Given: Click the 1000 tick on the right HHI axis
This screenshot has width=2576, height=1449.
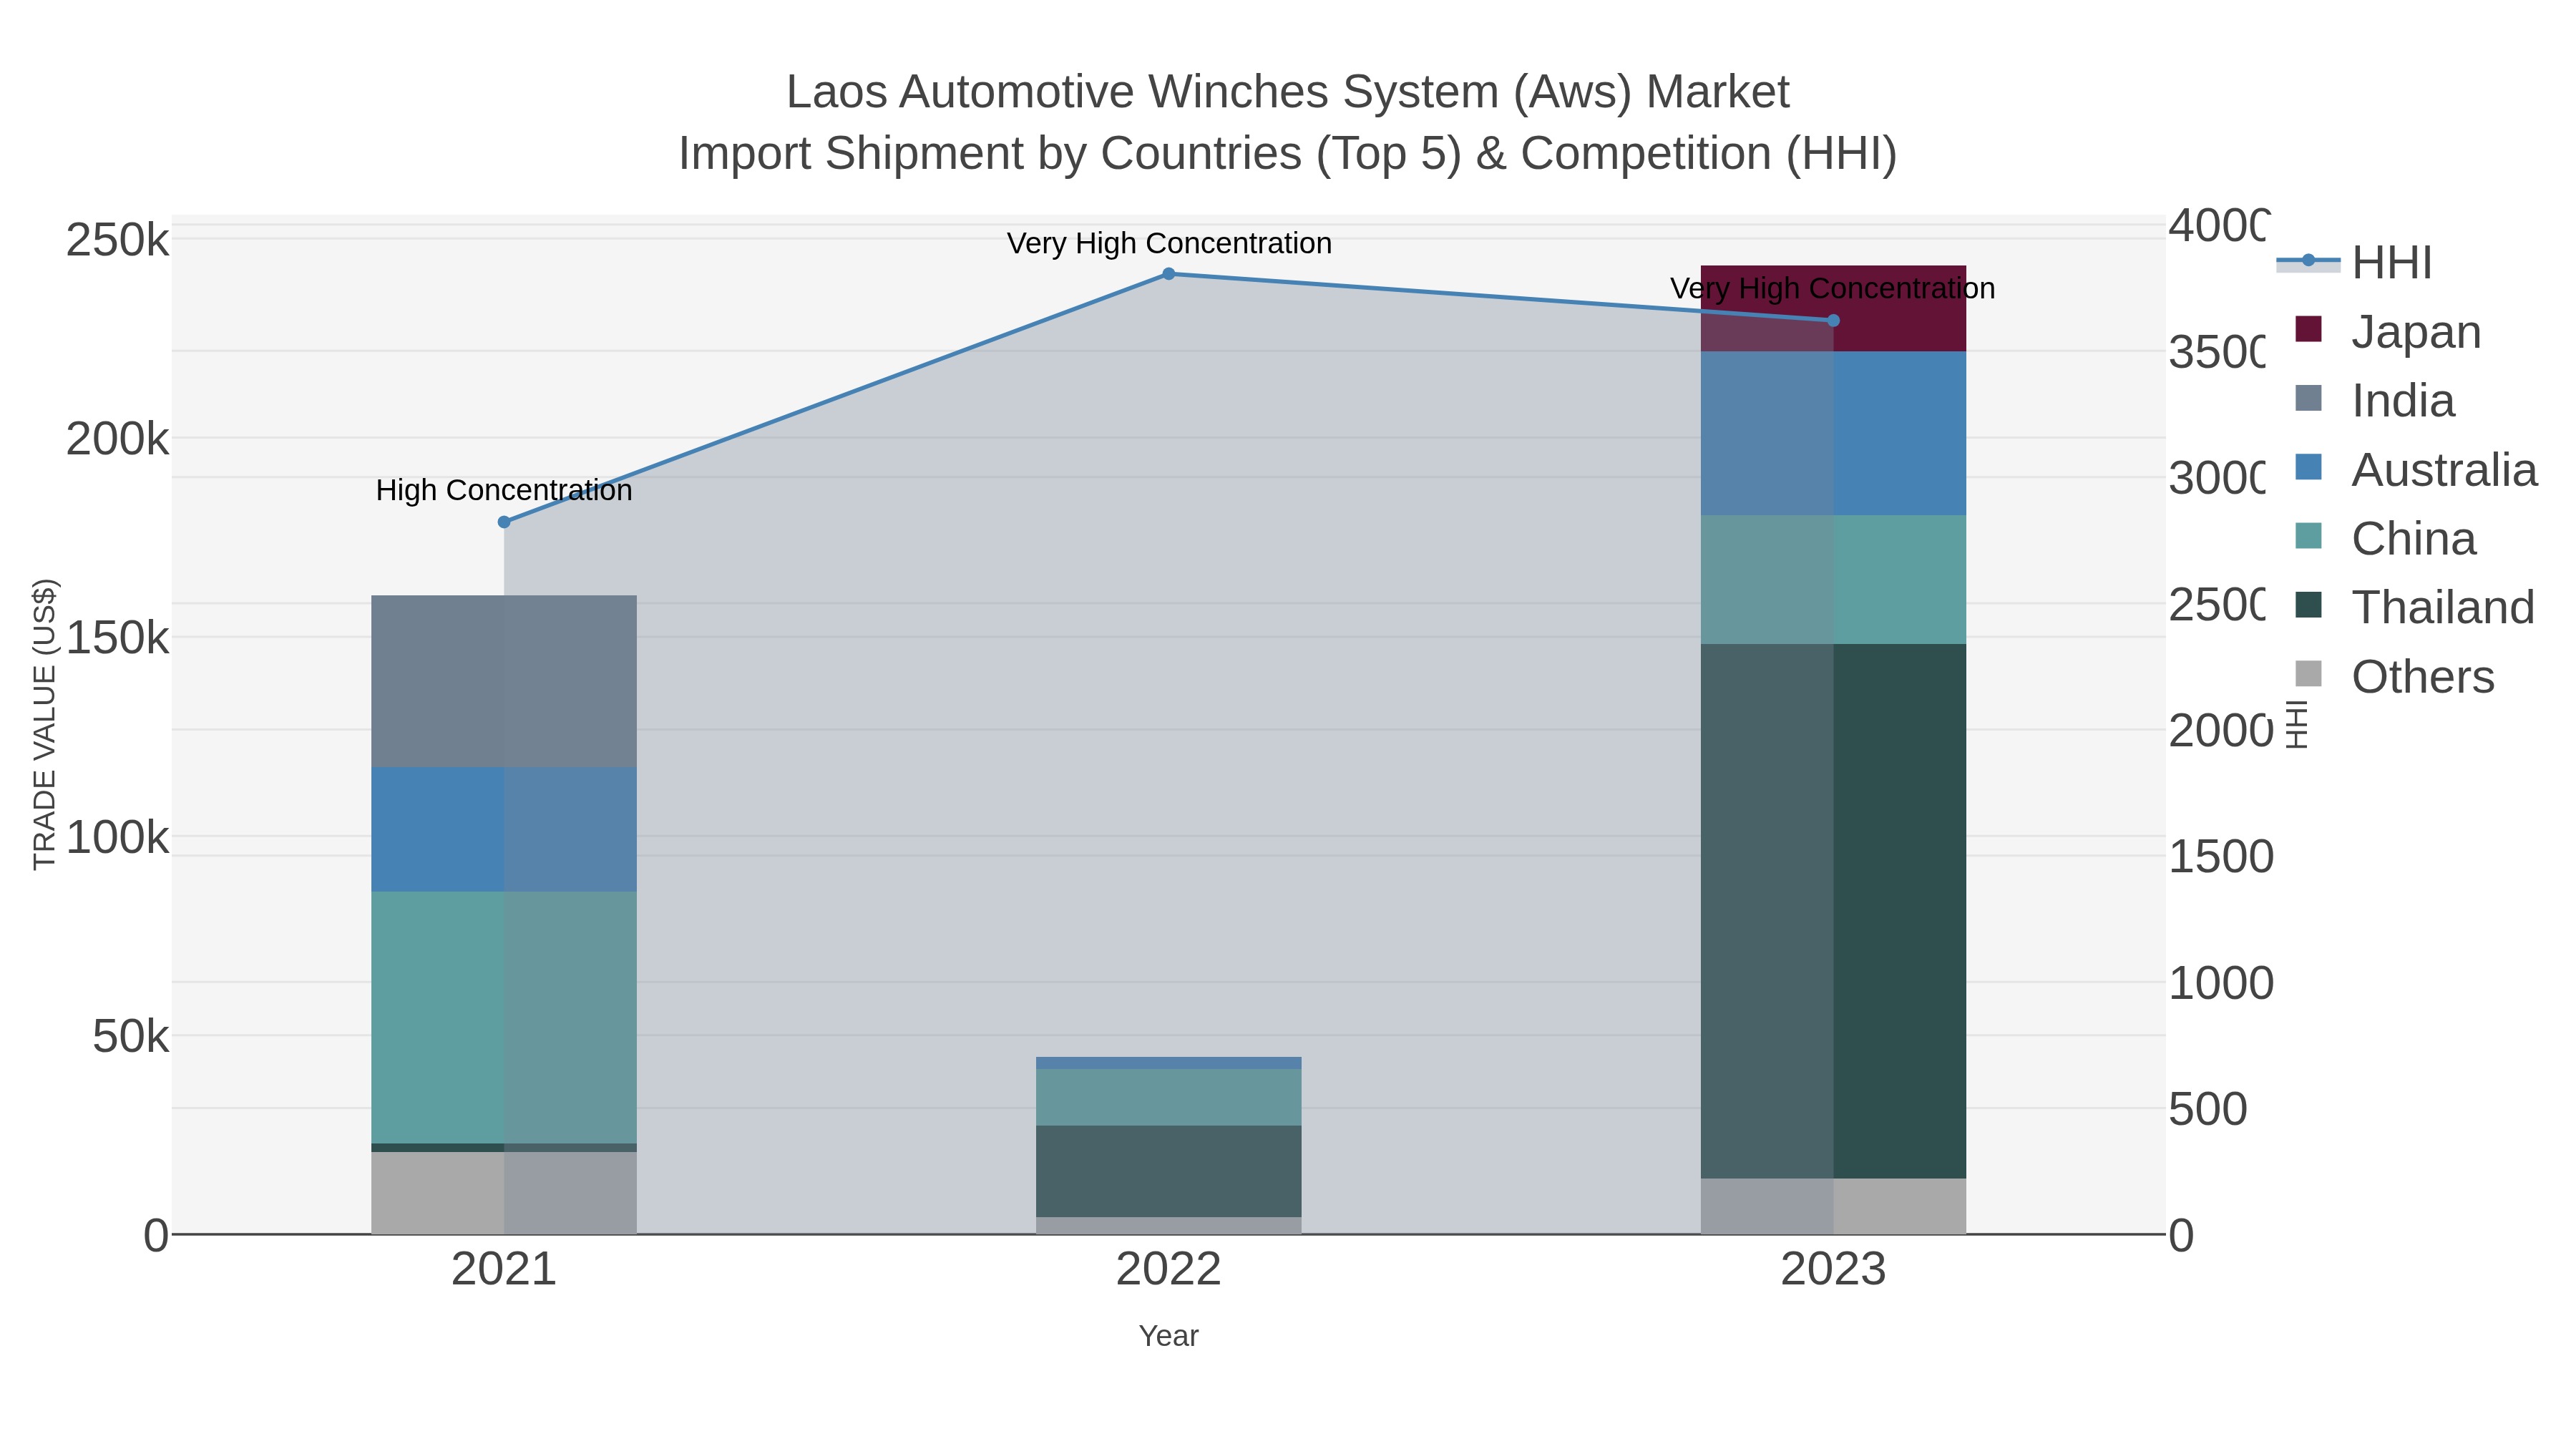Looking at the screenshot, I should click(2221, 983).
